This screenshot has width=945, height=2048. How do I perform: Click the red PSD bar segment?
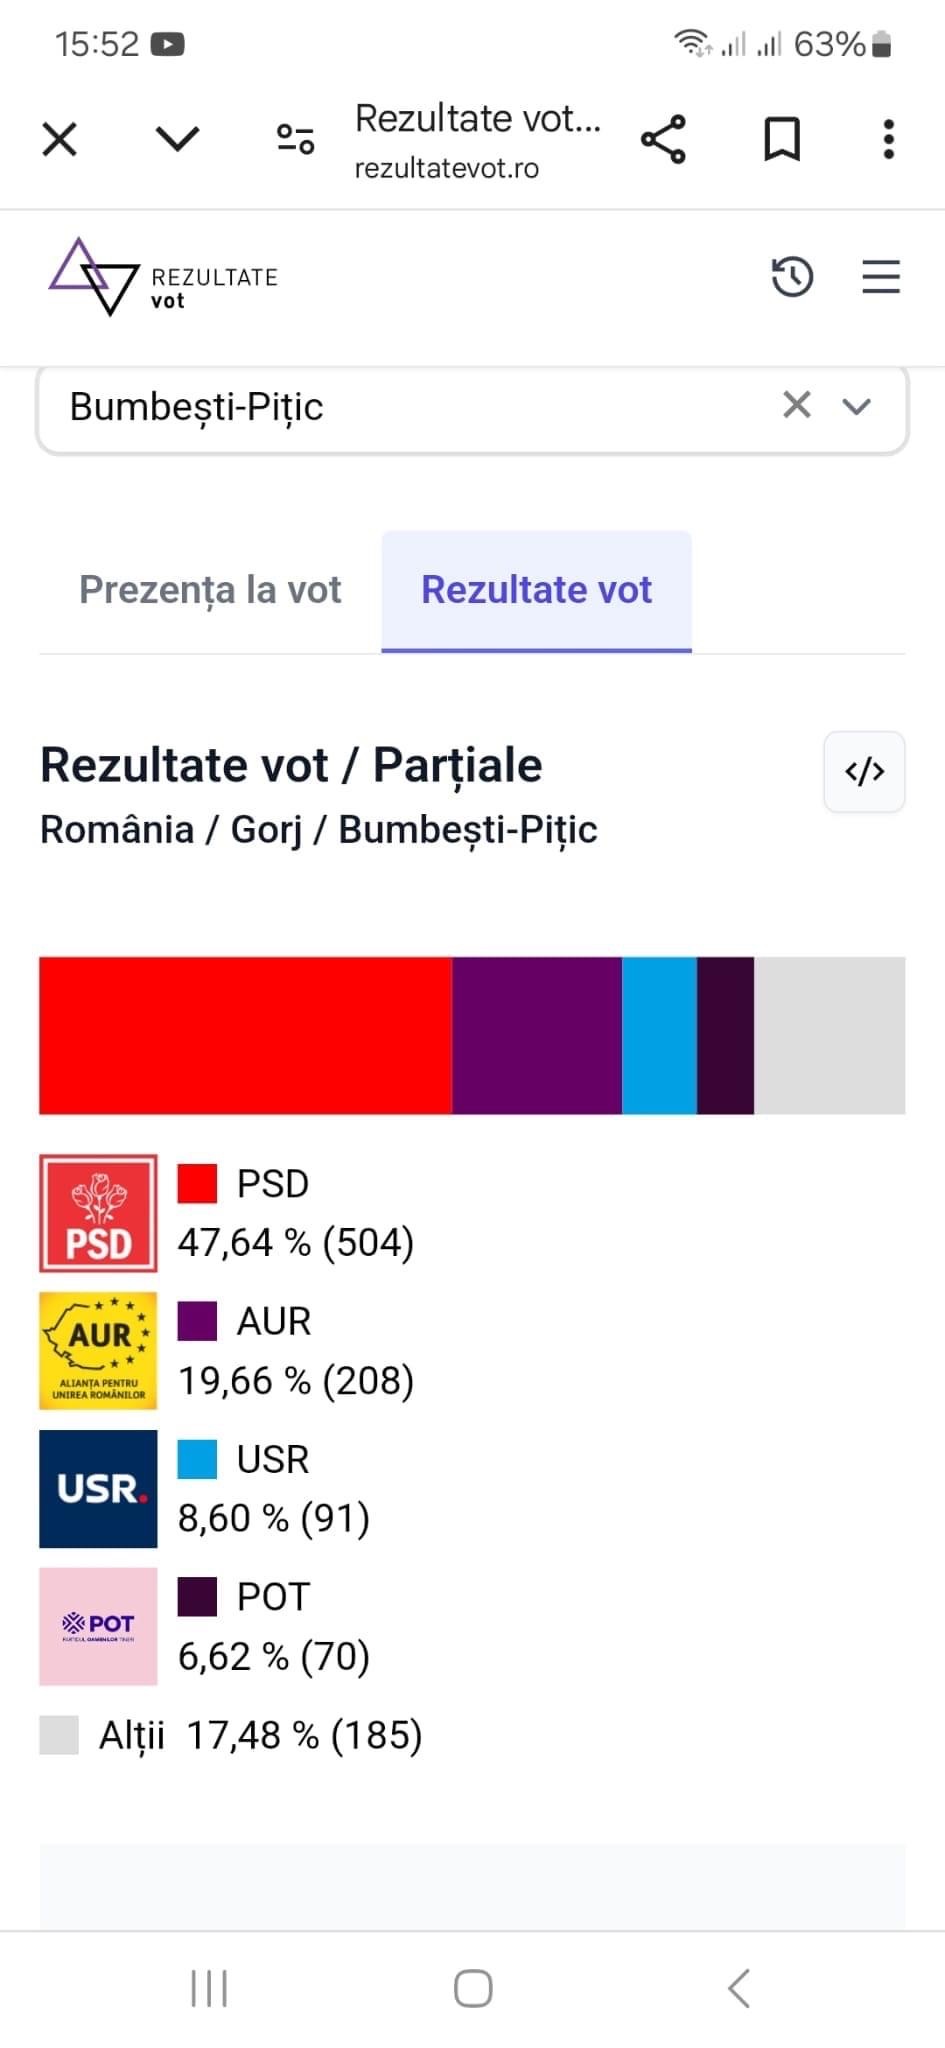click(246, 1035)
